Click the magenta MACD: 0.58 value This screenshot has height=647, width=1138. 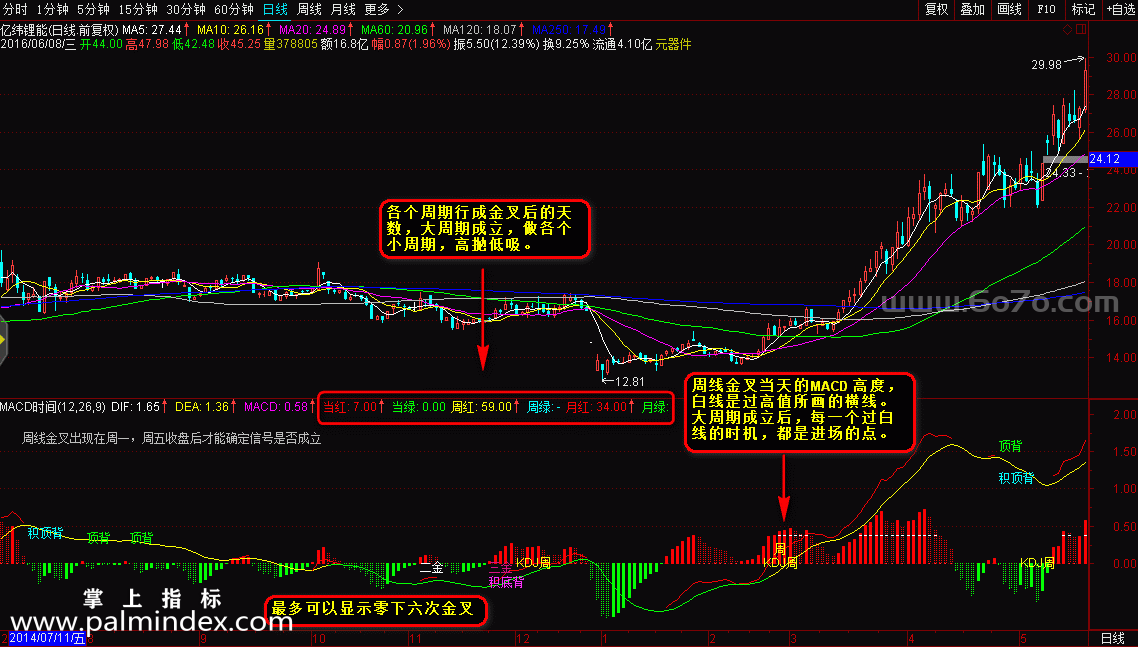[x=276, y=407]
